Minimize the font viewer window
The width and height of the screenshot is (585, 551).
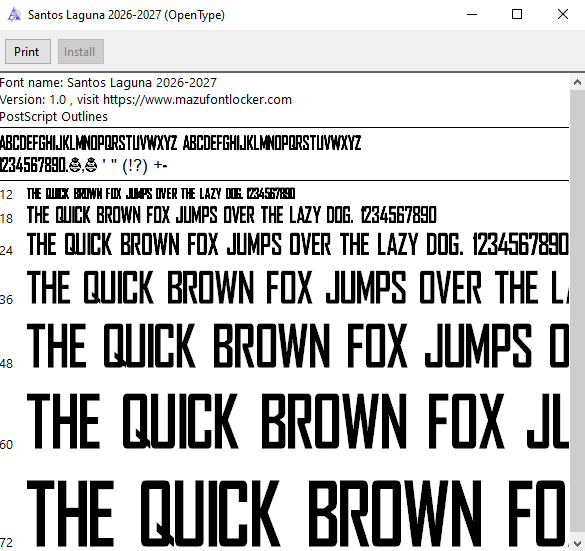(x=472, y=15)
